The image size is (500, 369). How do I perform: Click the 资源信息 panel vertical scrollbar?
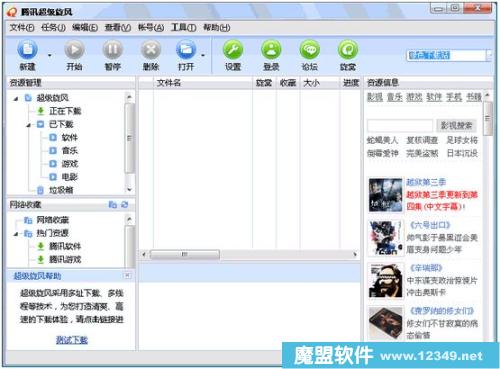(x=488, y=119)
